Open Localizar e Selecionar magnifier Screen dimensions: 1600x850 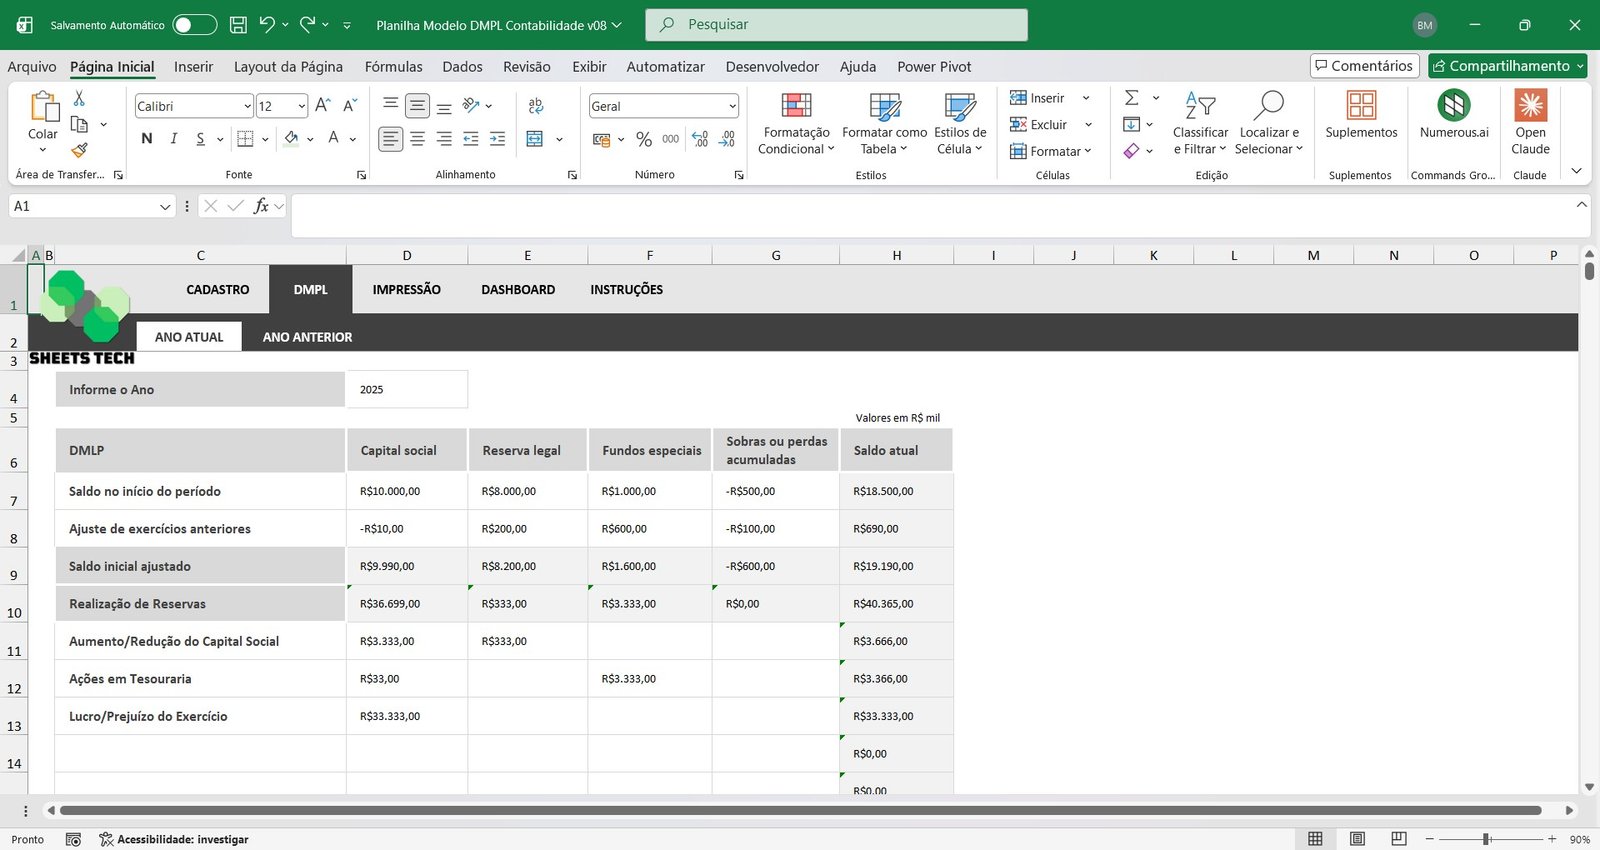1268,106
